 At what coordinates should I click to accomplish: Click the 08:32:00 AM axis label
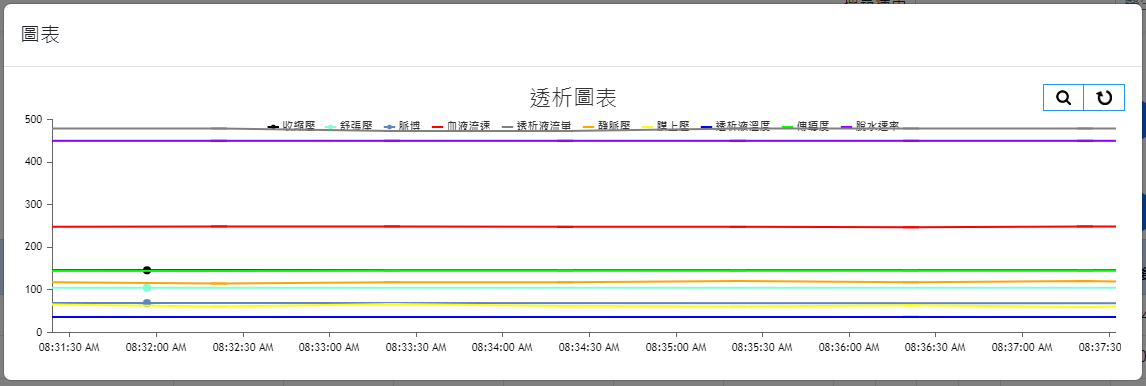pyautogui.click(x=156, y=349)
